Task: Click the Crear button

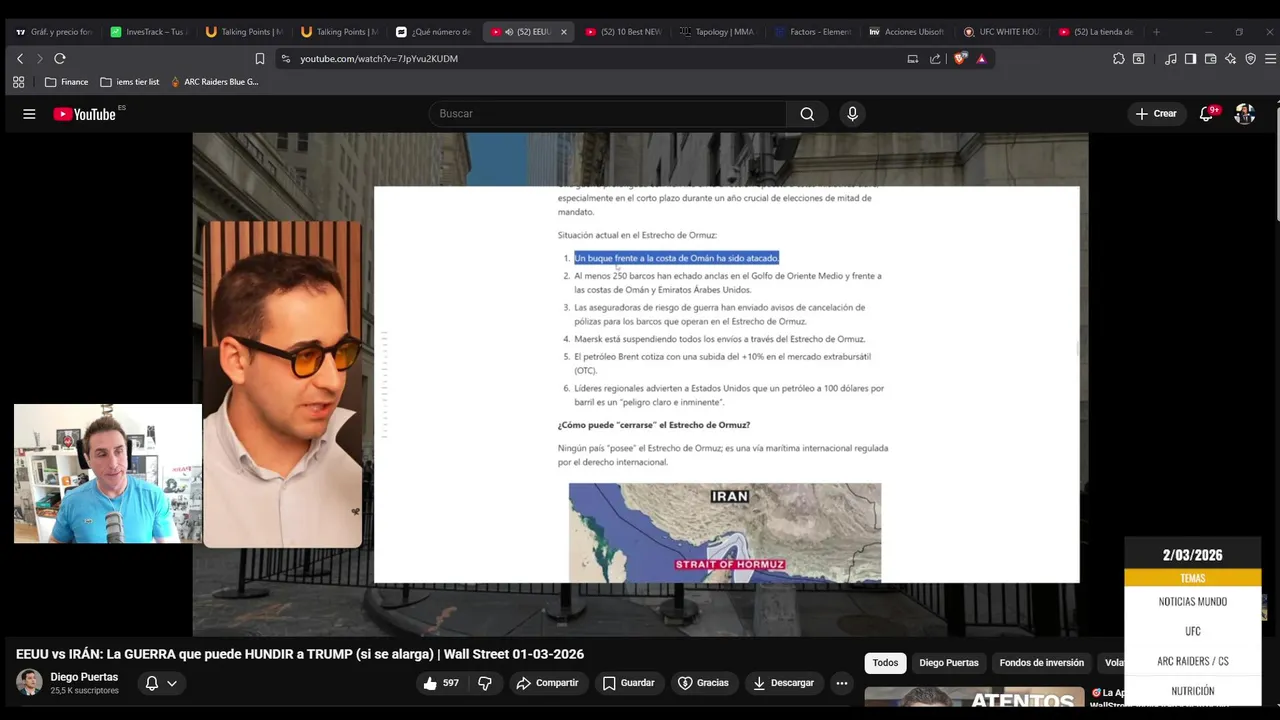Action: 1156,114
